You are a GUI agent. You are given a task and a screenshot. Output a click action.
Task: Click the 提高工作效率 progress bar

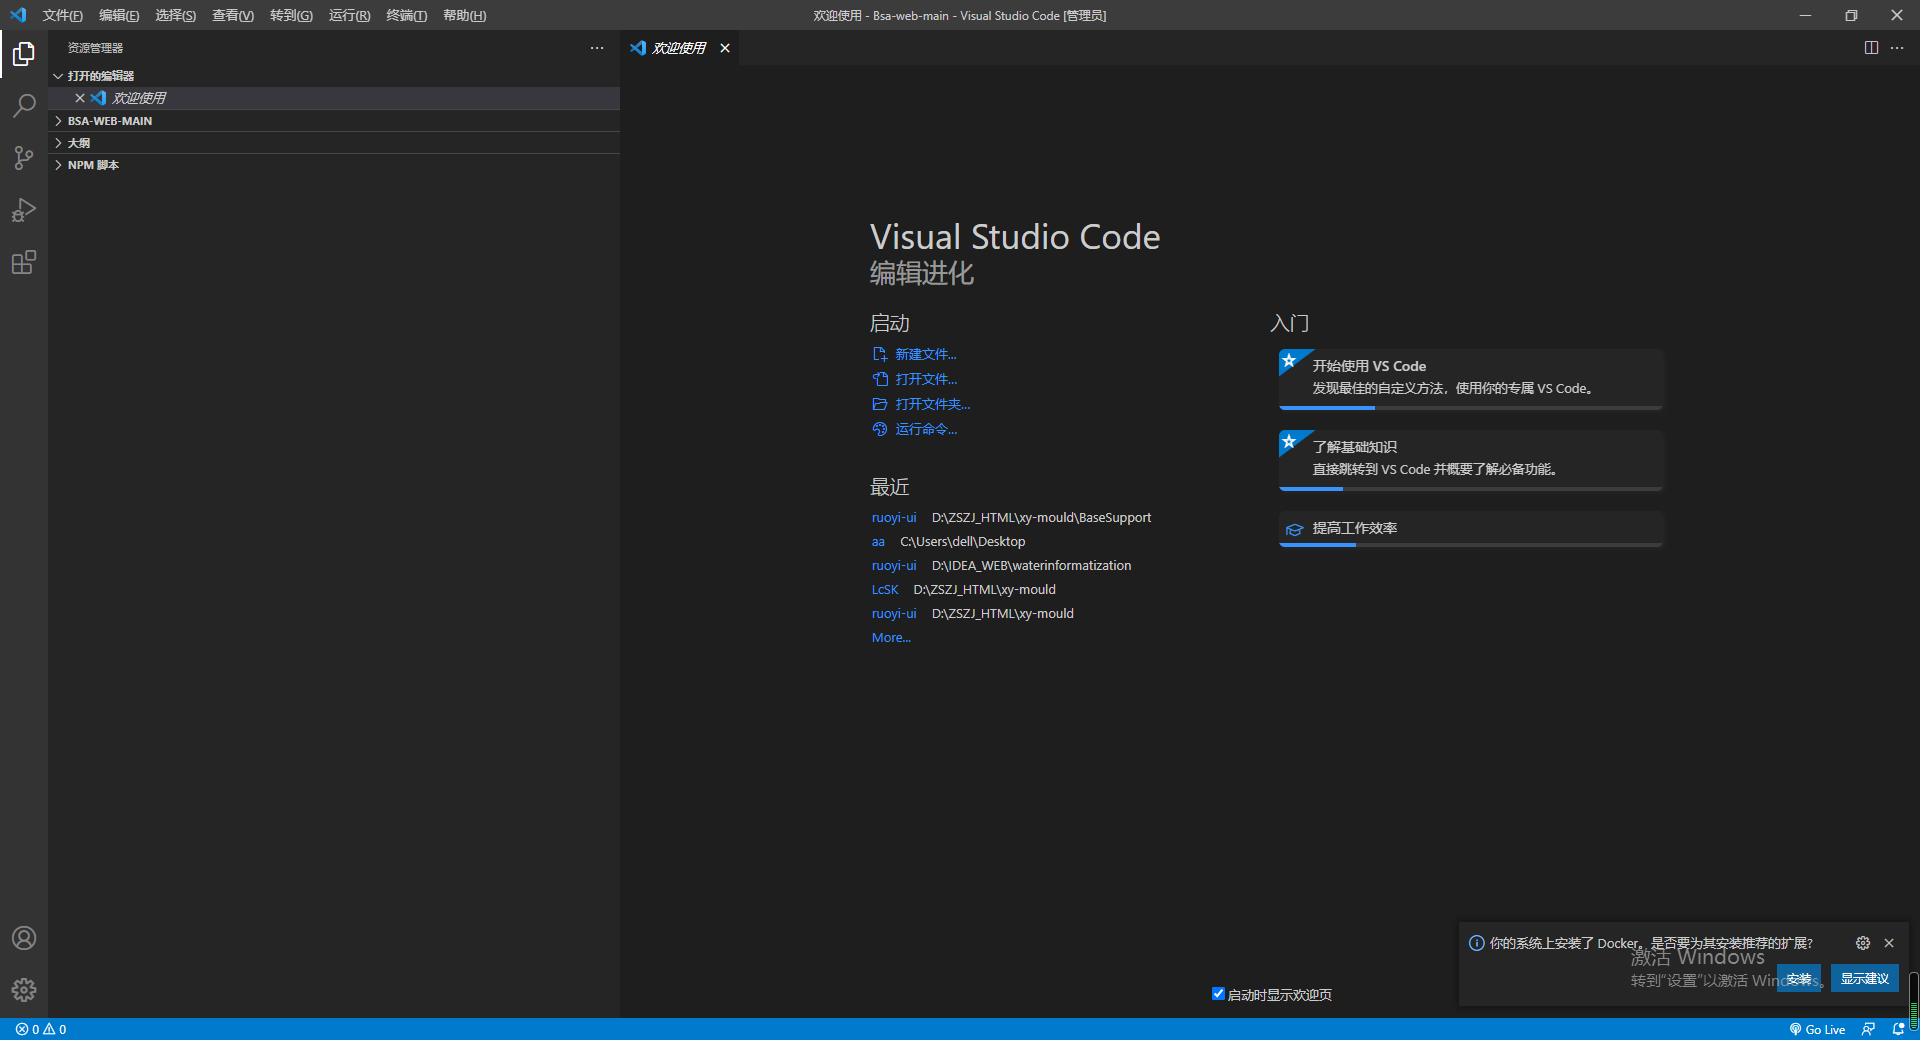(x=1471, y=545)
